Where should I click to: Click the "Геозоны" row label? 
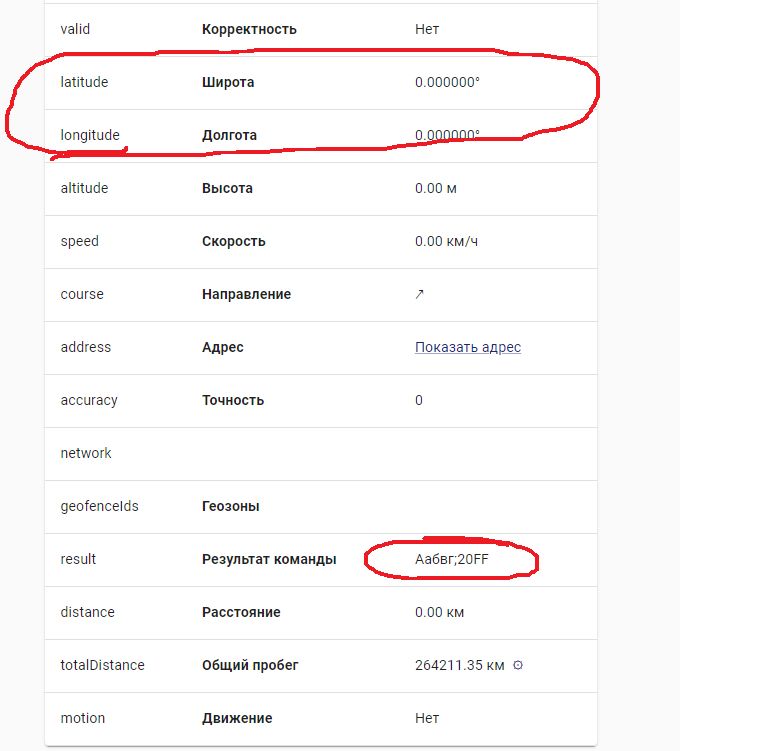[x=231, y=506]
